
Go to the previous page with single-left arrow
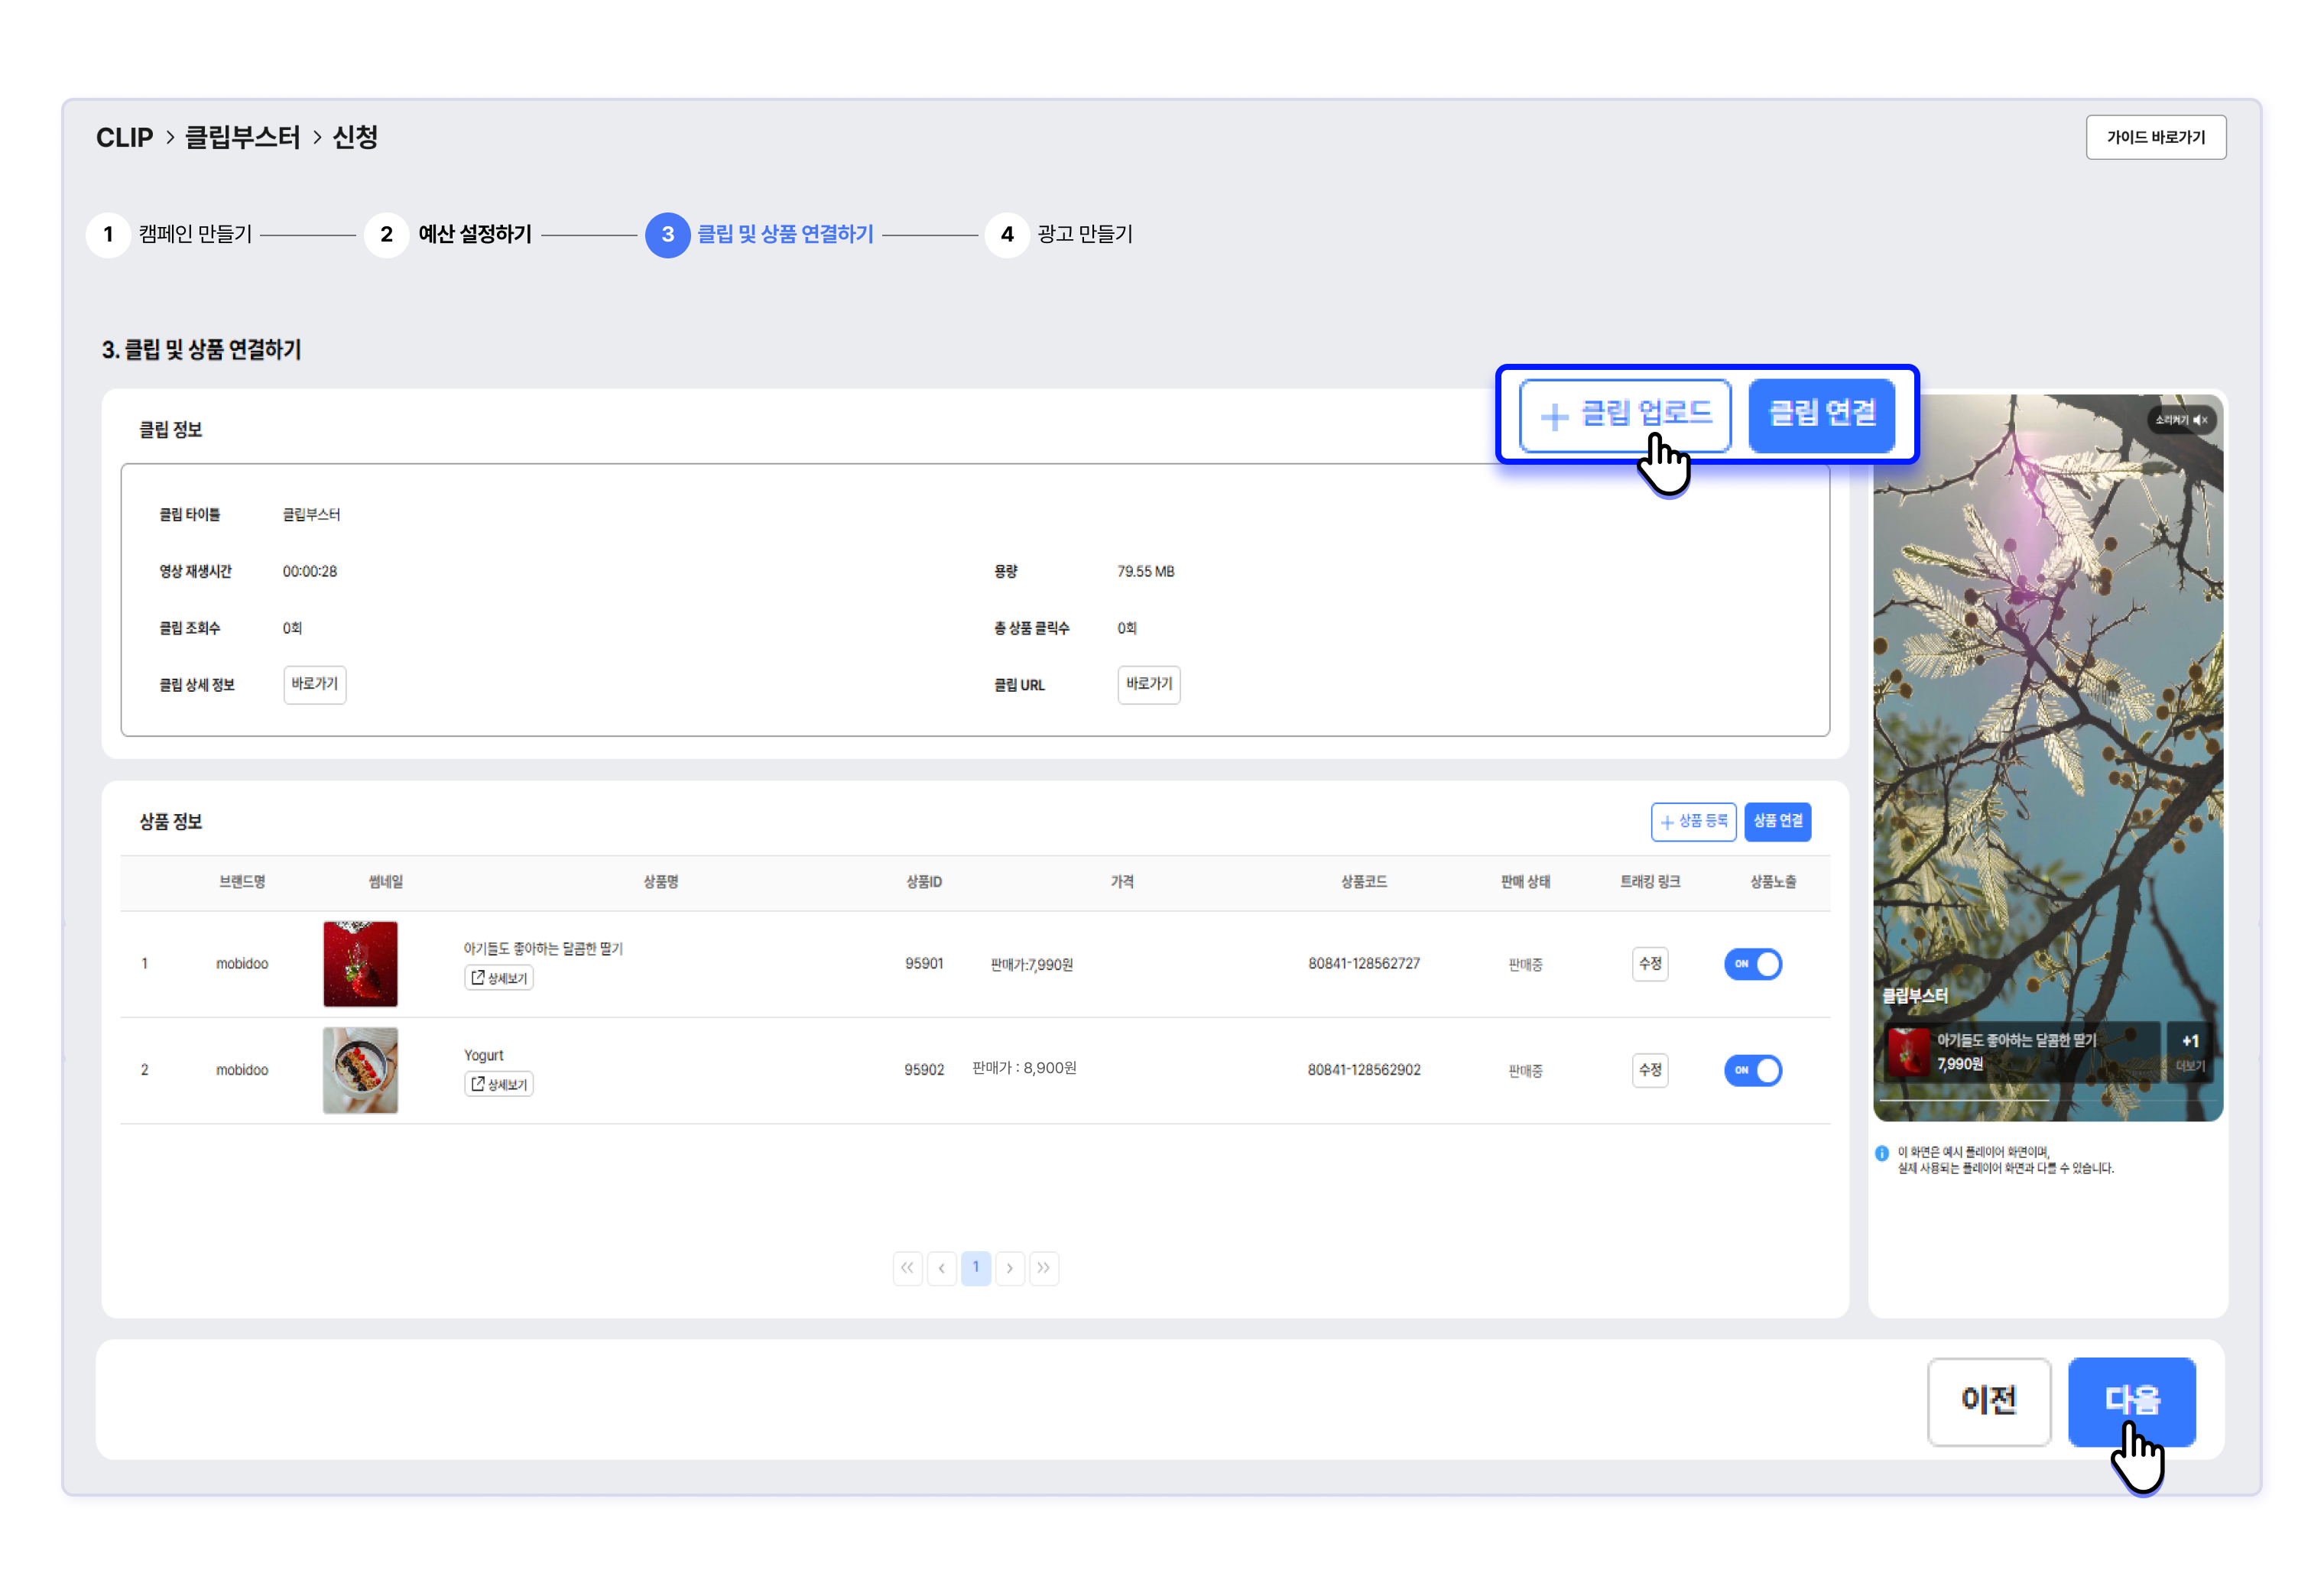[941, 1268]
